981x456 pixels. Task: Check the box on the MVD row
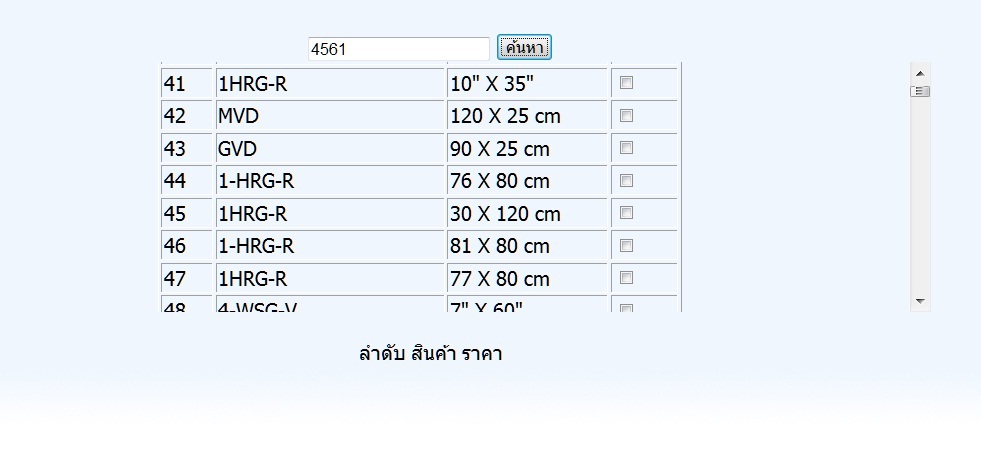point(627,116)
